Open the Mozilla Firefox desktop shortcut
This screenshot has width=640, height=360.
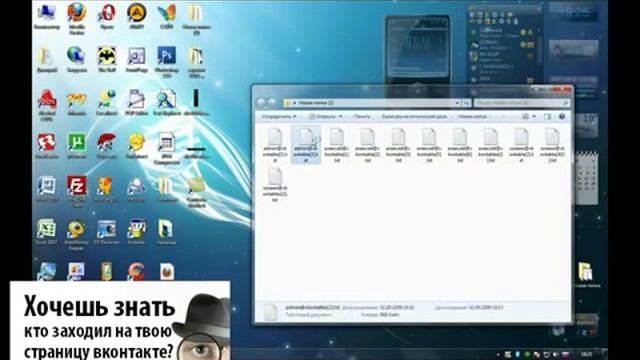[77, 19]
